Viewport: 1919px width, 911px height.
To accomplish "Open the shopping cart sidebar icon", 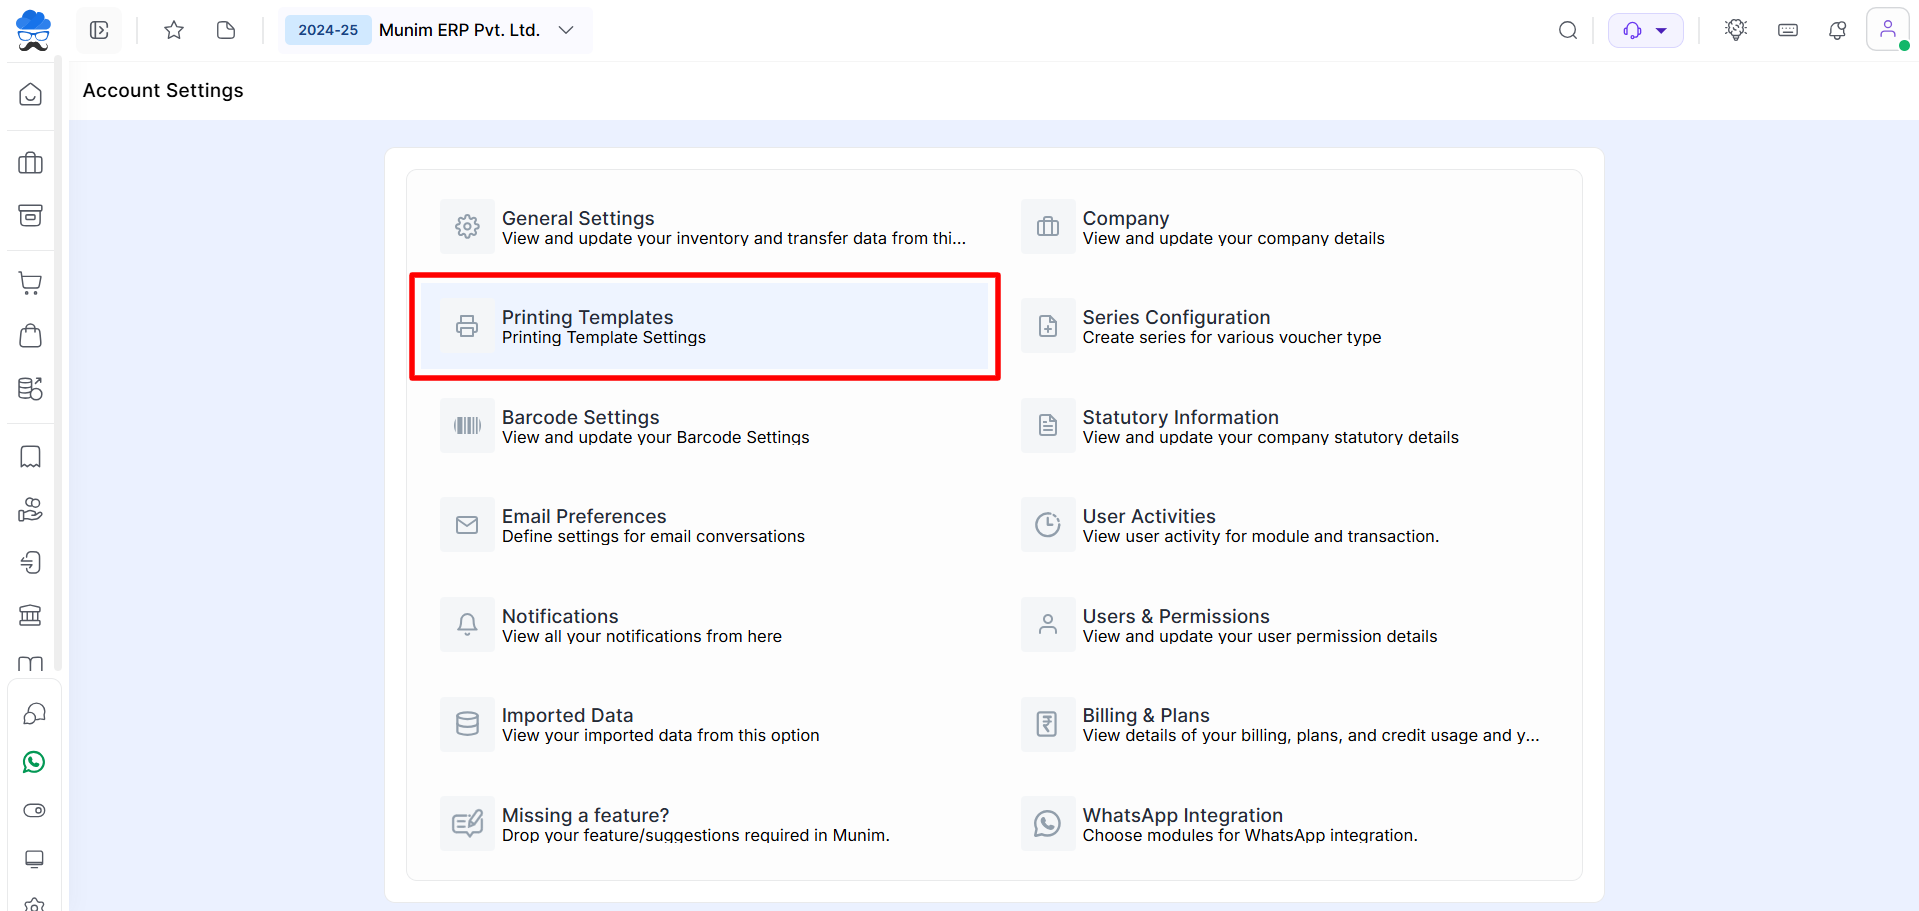I will (31, 283).
